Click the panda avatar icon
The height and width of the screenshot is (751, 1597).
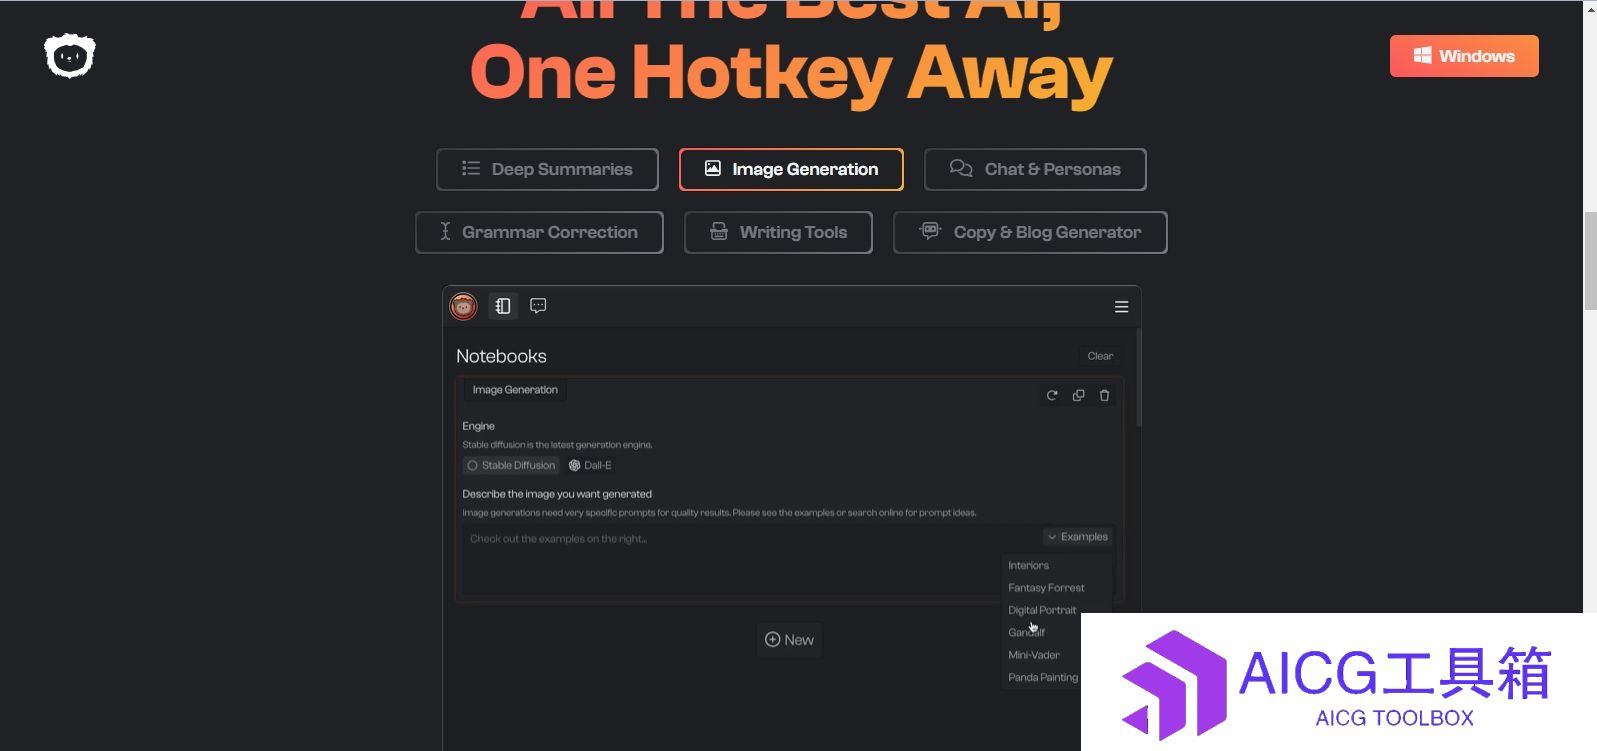(463, 306)
